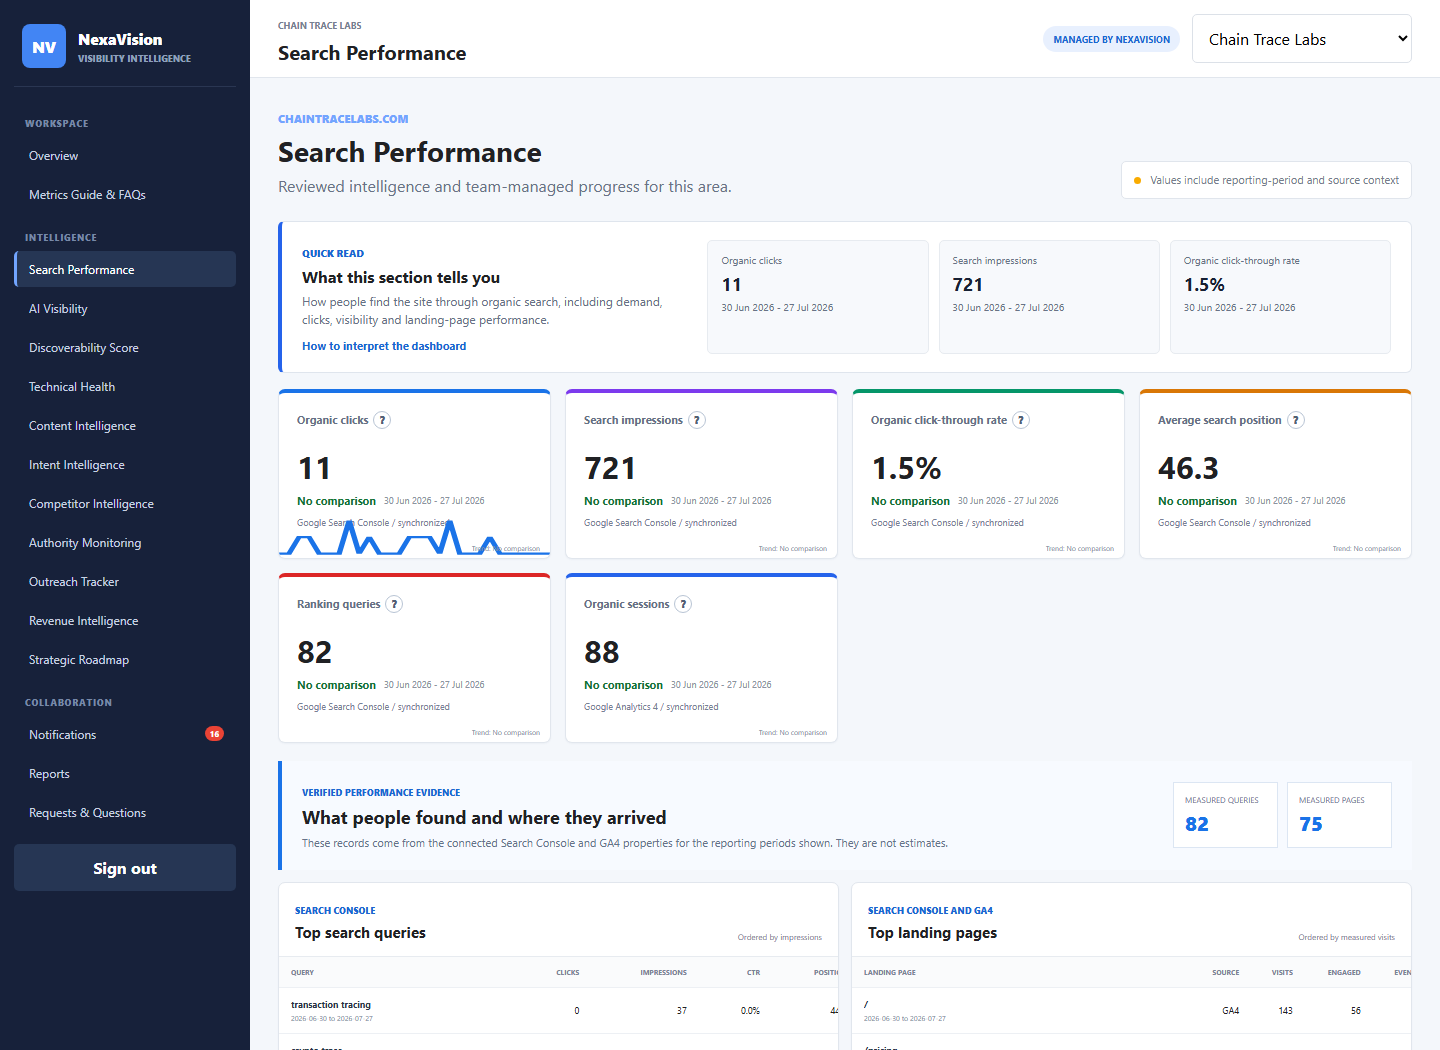Viewport: 1440px width, 1050px height.
Task: Follow How to interpret the dashboard link
Action: (384, 346)
